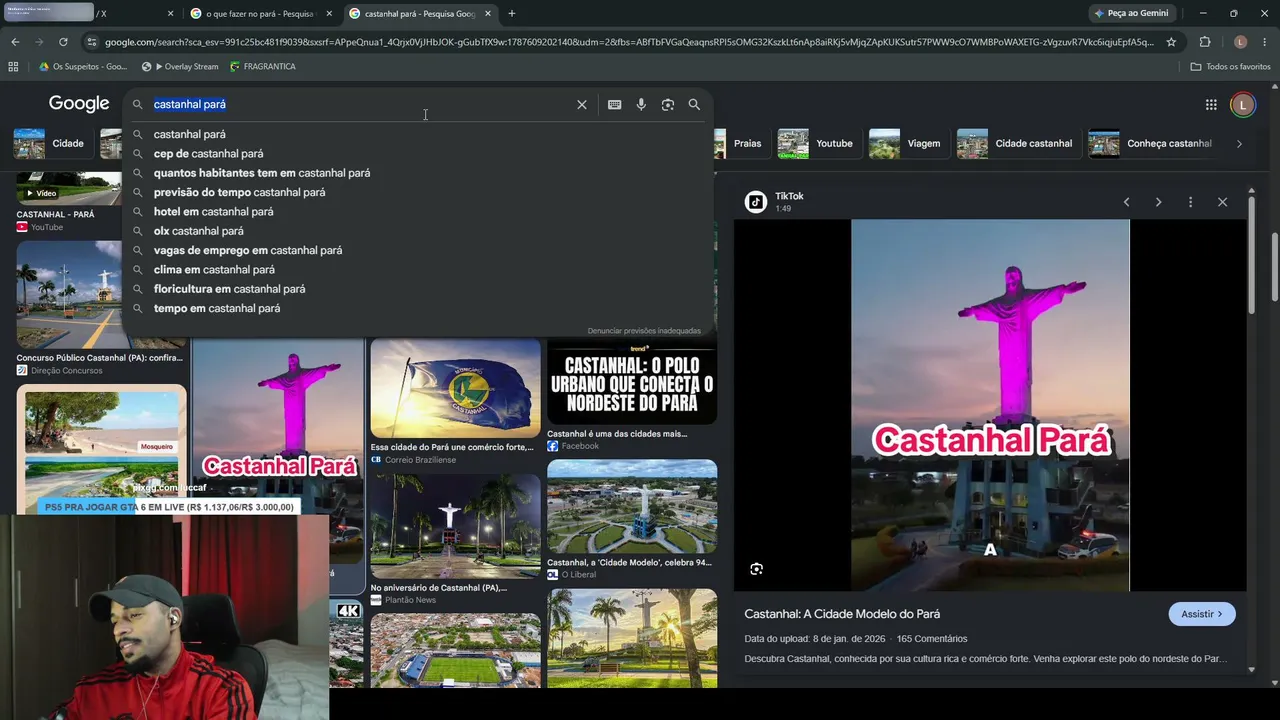Open Google Lens image search icon
1280x720 pixels.
coord(668,104)
